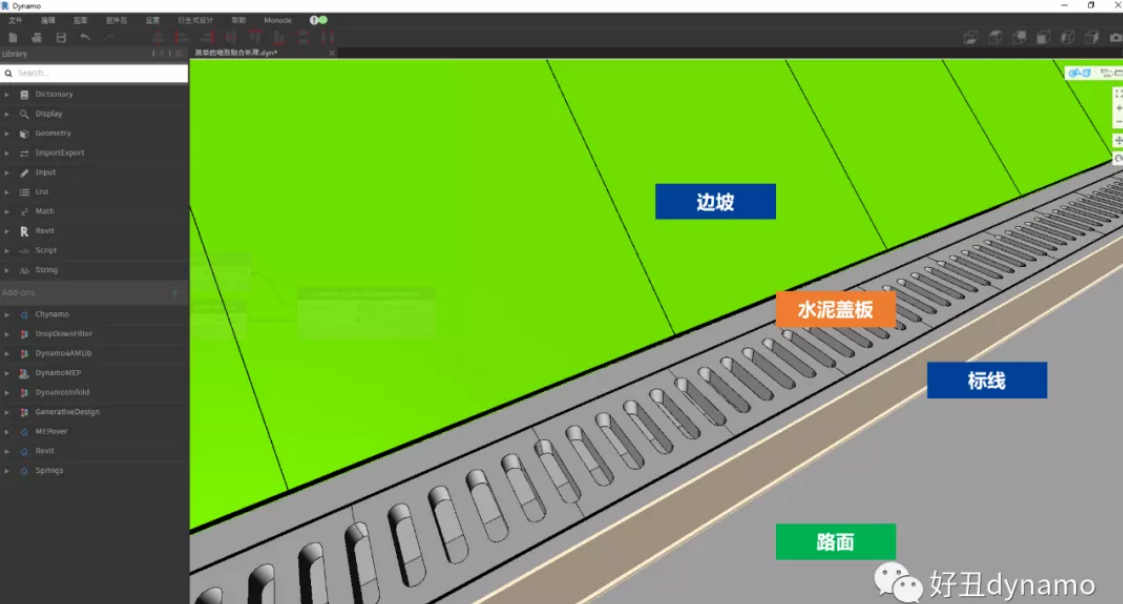
Task: Switch to 3D background preview navigation toggle
Action: pyautogui.click(x=1079, y=72)
